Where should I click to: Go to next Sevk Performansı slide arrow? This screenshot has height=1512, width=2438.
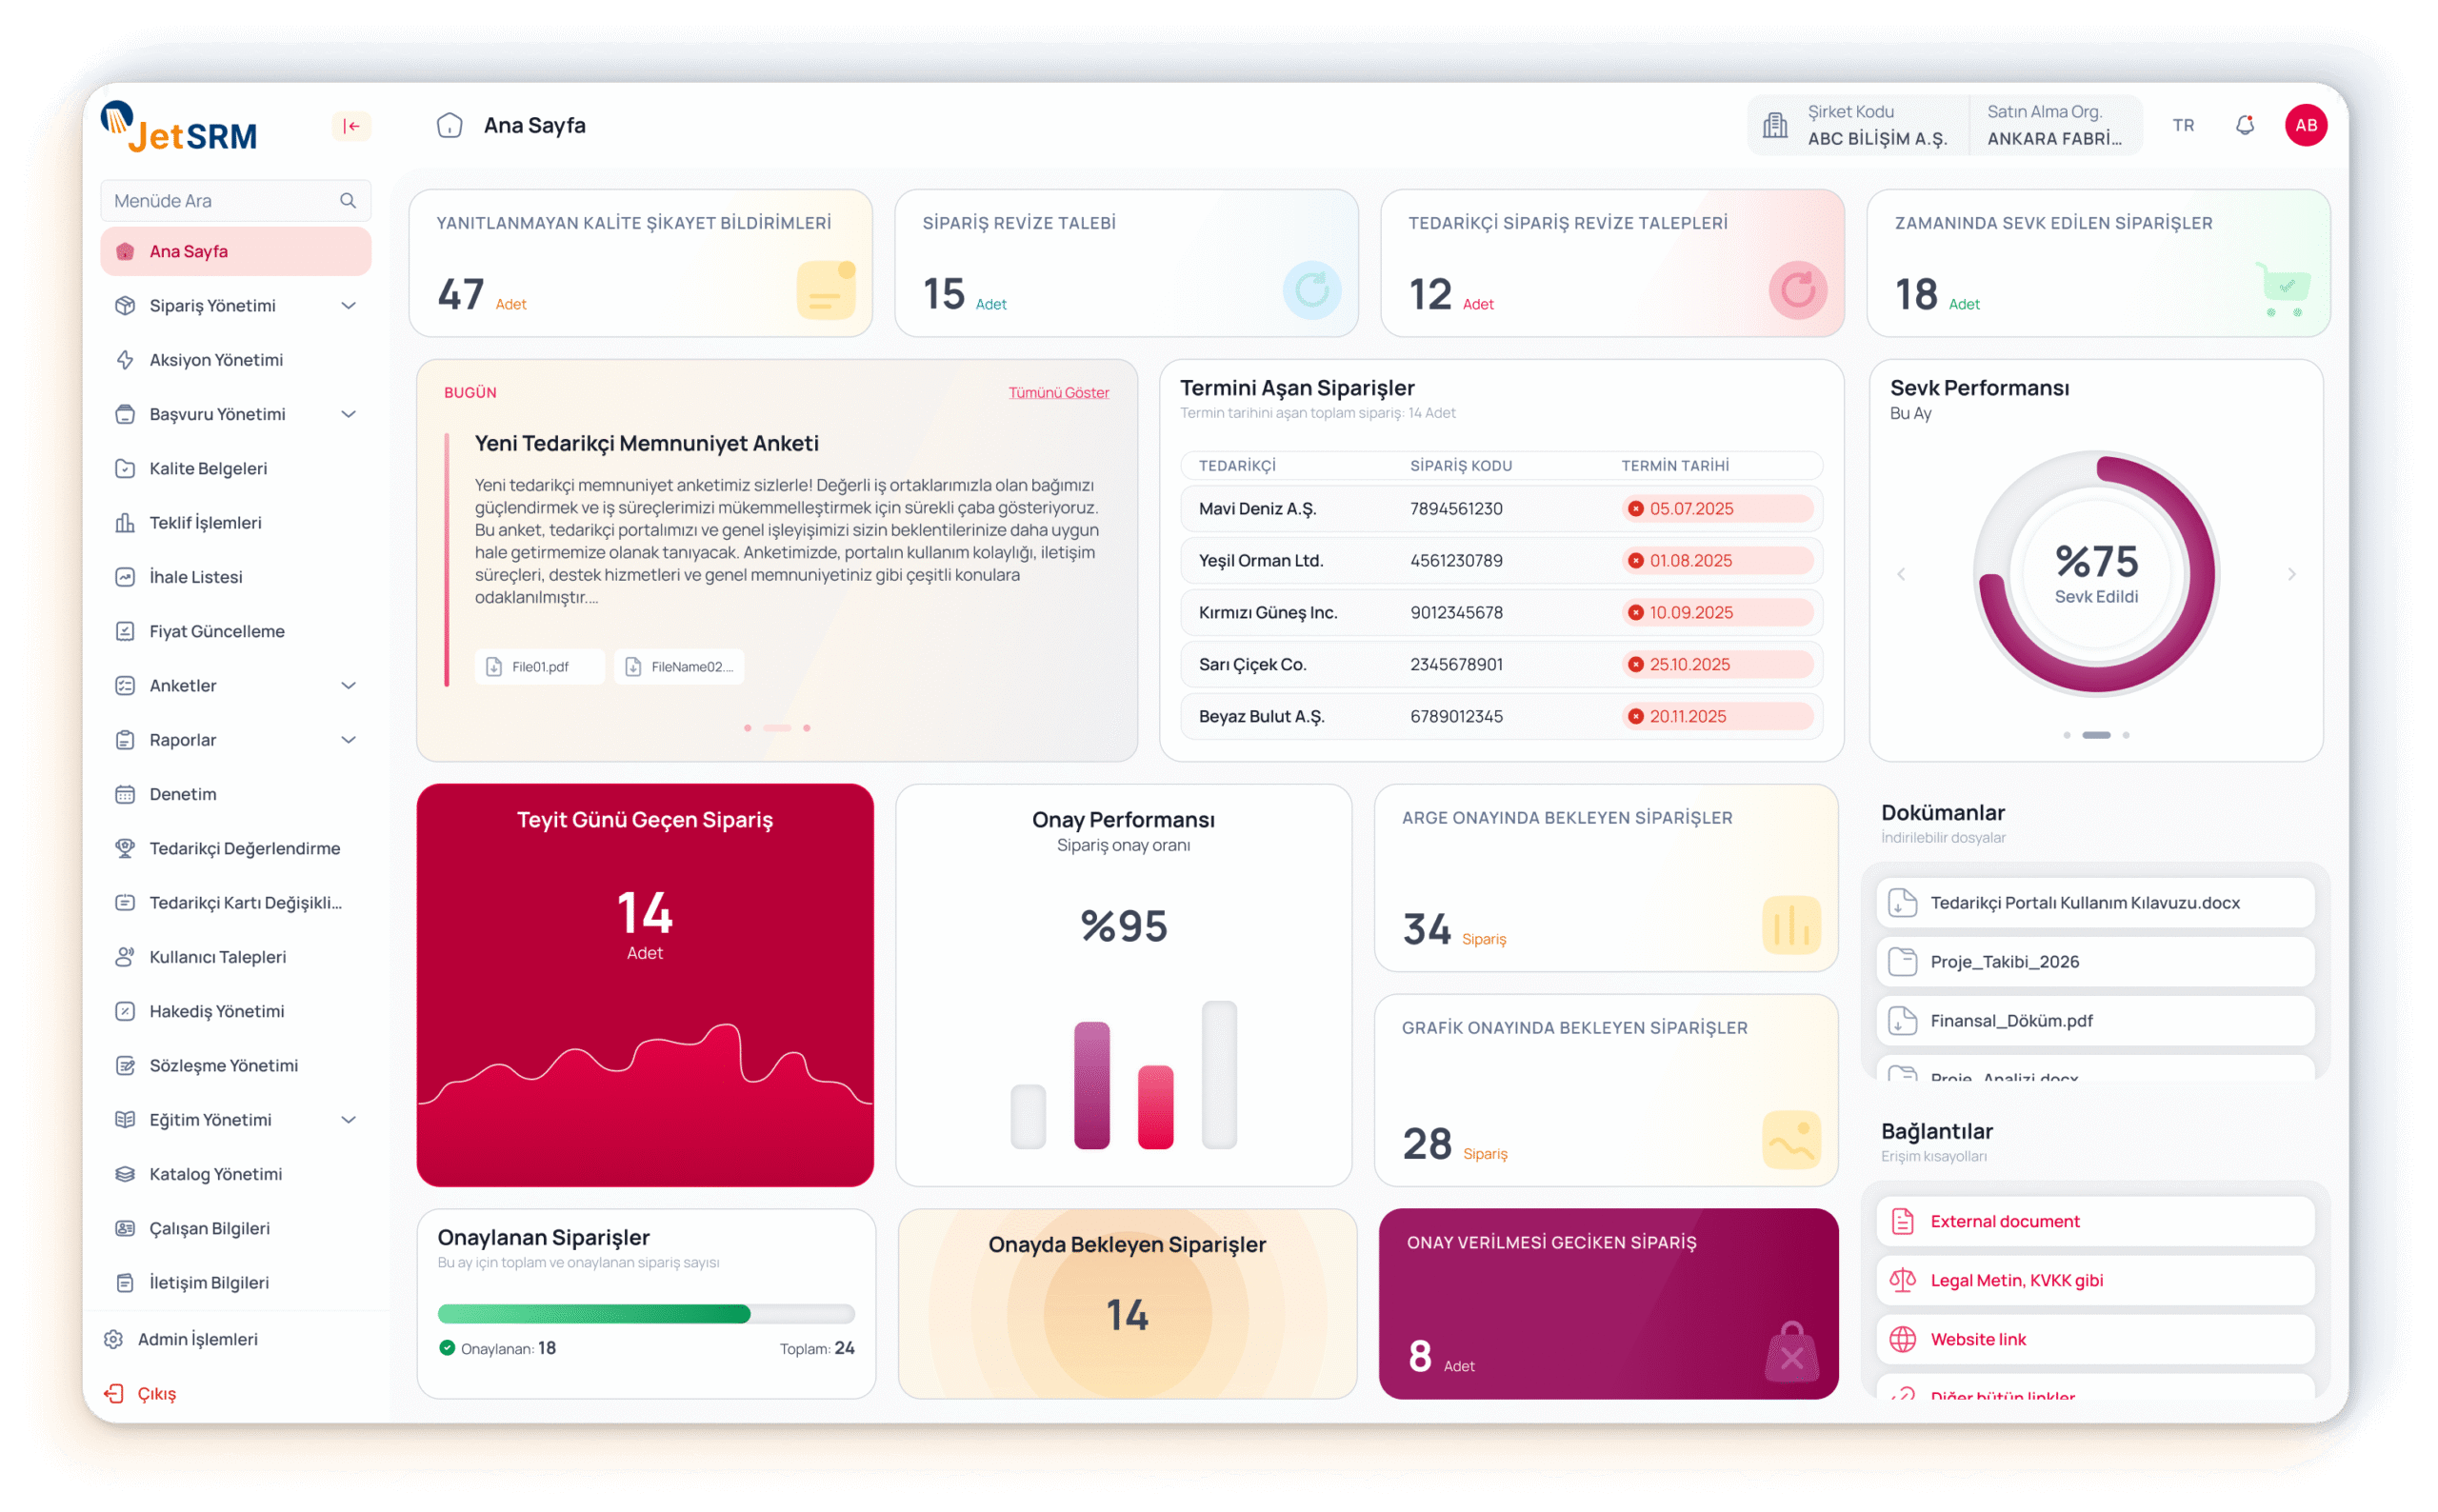[x=2292, y=574]
